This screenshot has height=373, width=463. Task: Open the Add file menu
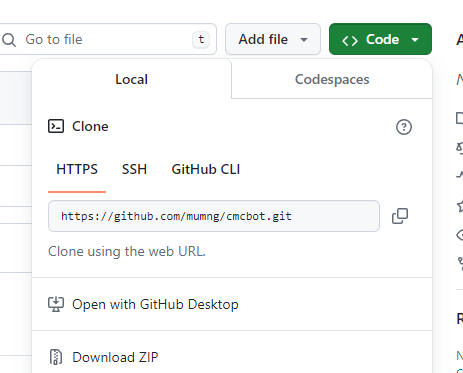click(x=273, y=39)
